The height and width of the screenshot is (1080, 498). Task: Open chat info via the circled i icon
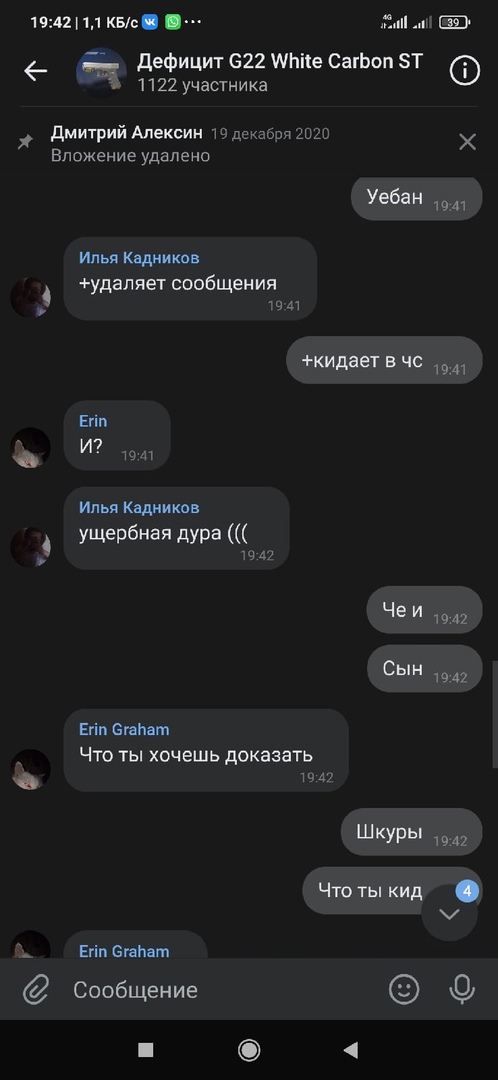tap(464, 70)
